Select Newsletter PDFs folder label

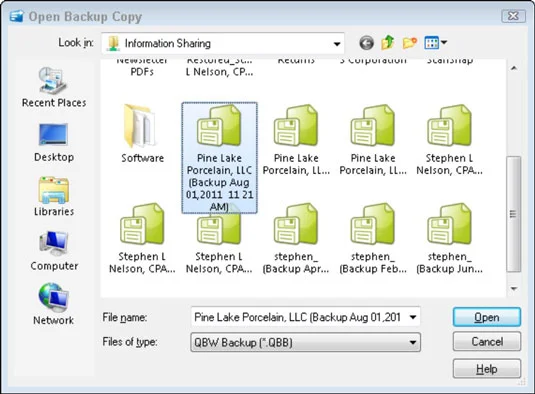[x=142, y=67]
